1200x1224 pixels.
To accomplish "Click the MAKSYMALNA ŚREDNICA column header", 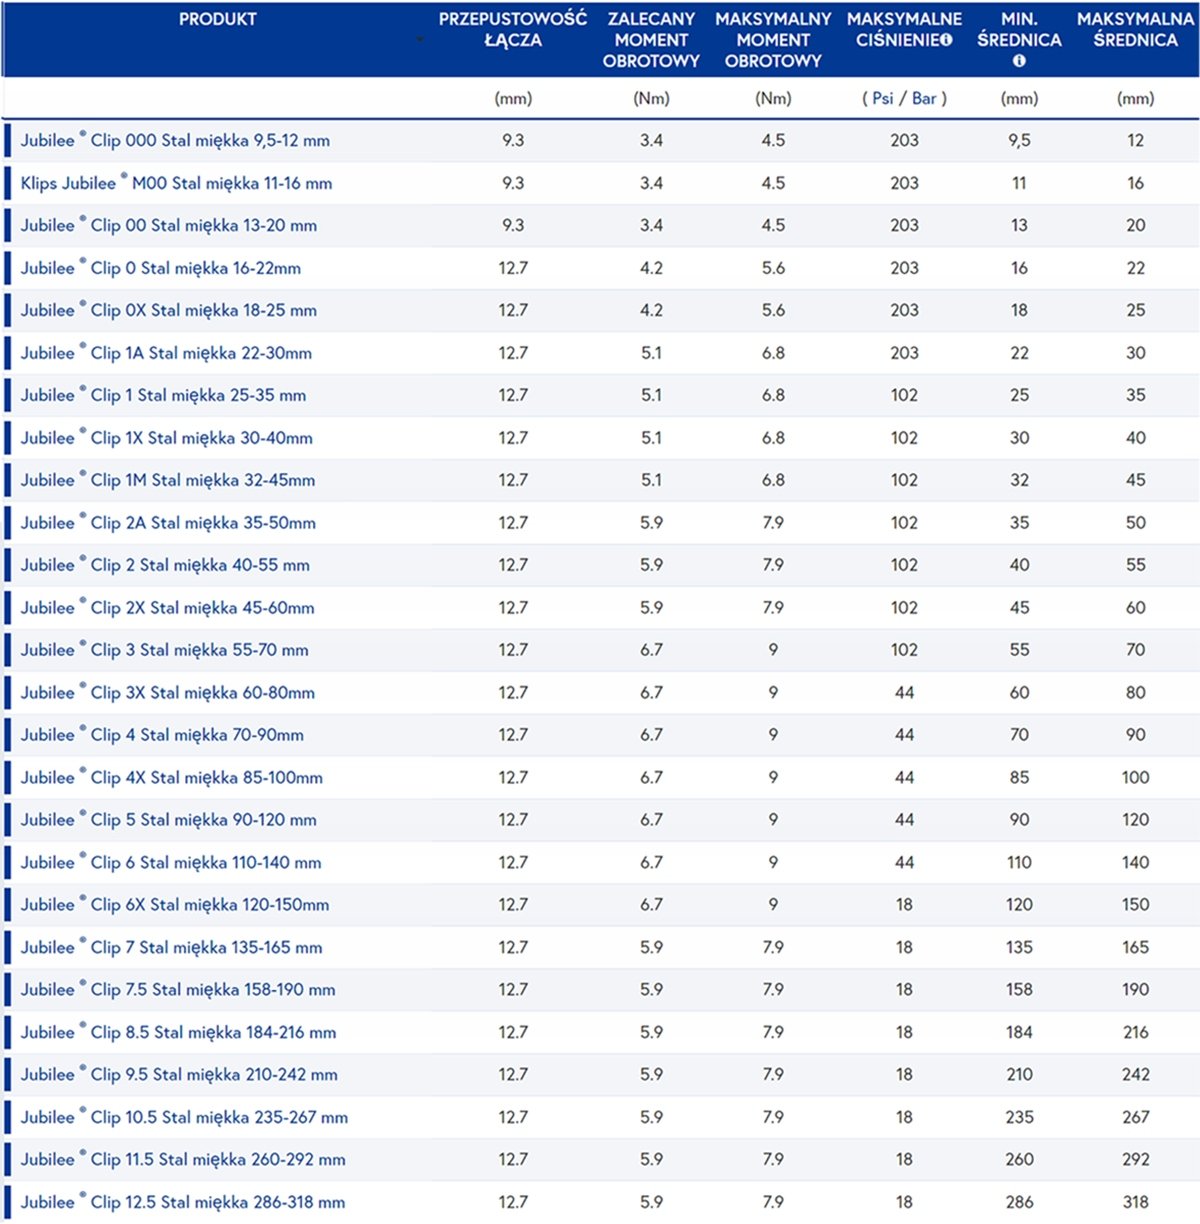I will tap(1136, 30).
